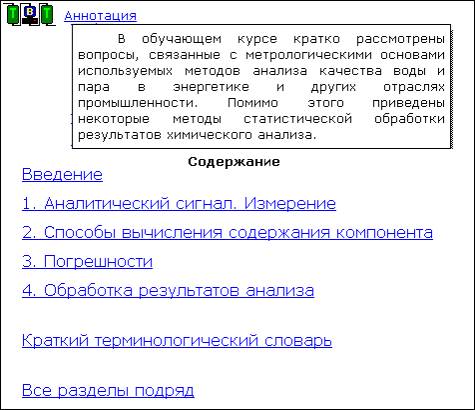This screenshot has width=475, height=410.
Task: Click the word статистической in the tooltip
Action: (298, 119)
